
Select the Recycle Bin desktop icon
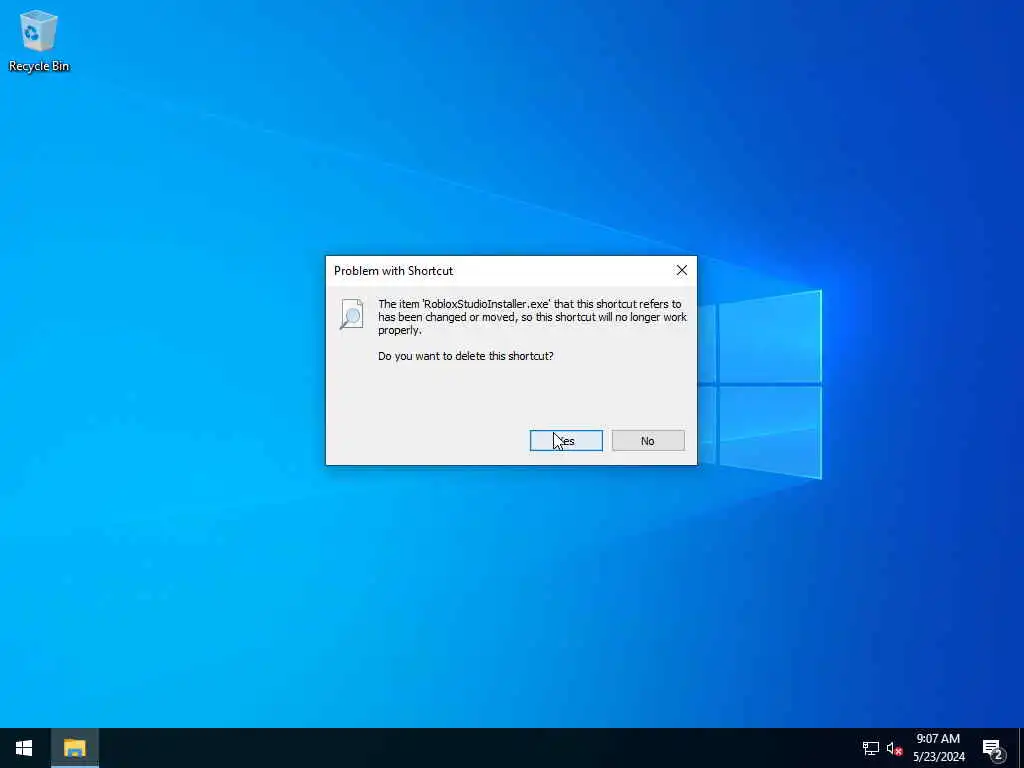point(39,40)
